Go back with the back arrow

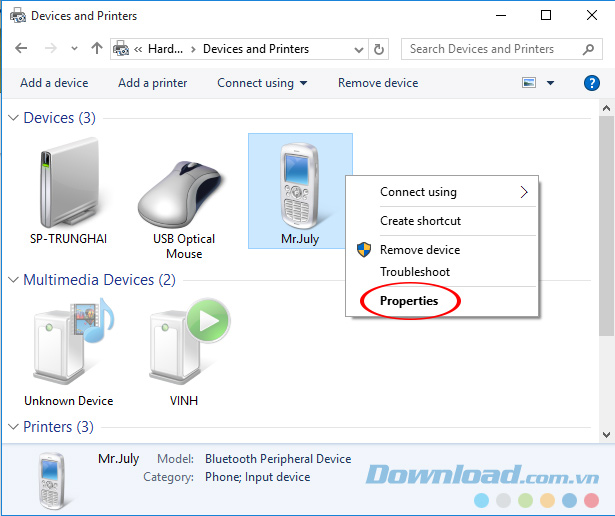[21, 49]
